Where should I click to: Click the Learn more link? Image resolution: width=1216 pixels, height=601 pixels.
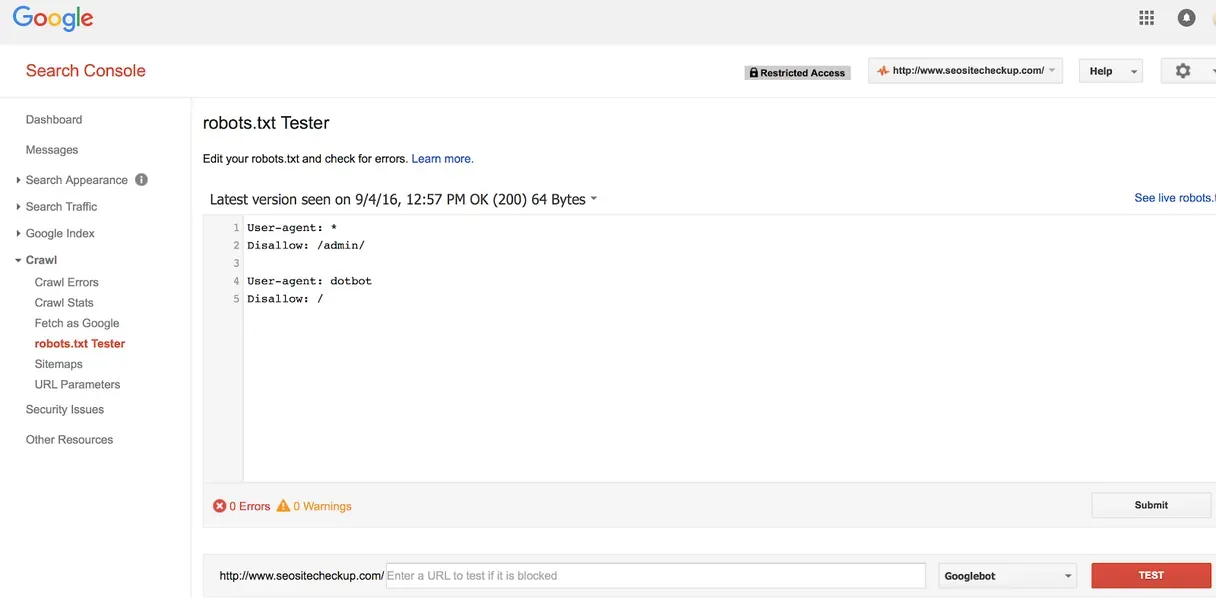point(442,159)
